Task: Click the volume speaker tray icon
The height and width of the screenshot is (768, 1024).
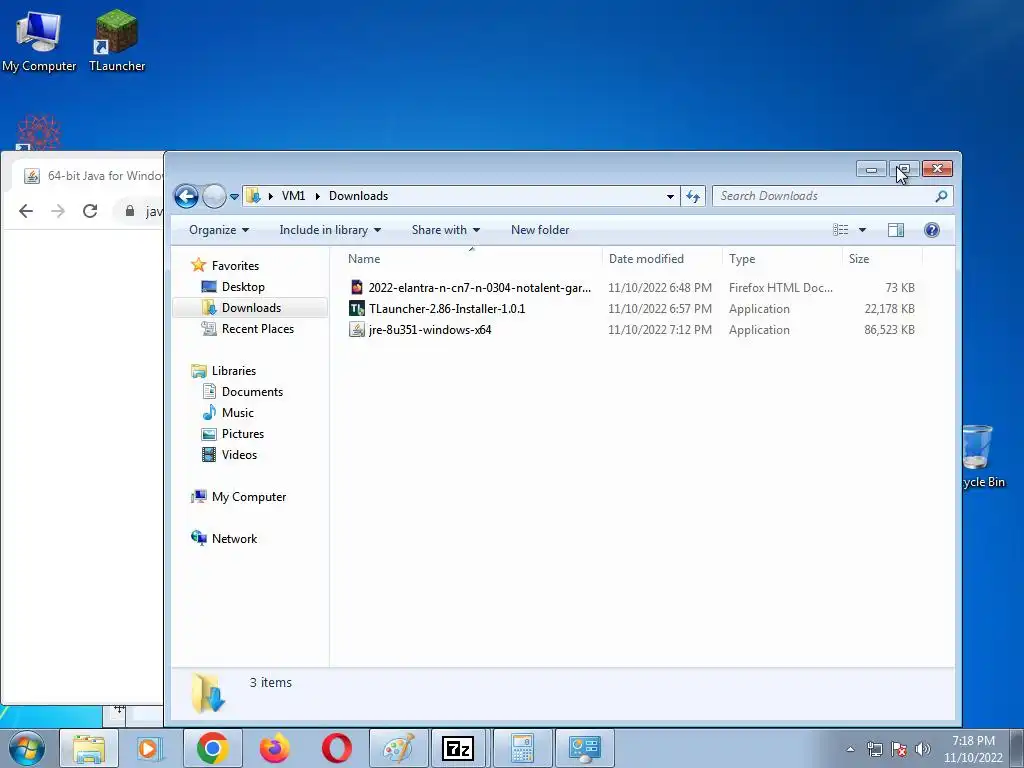Action: pyautogui.click(x=923, y=749)
